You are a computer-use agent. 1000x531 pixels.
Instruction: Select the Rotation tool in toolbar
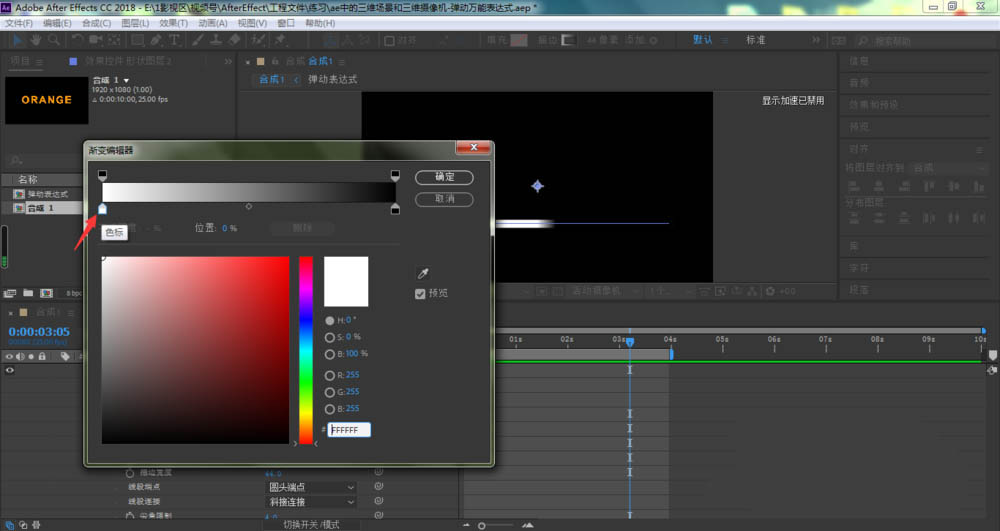pyautogui.click(x=76, y=40)
